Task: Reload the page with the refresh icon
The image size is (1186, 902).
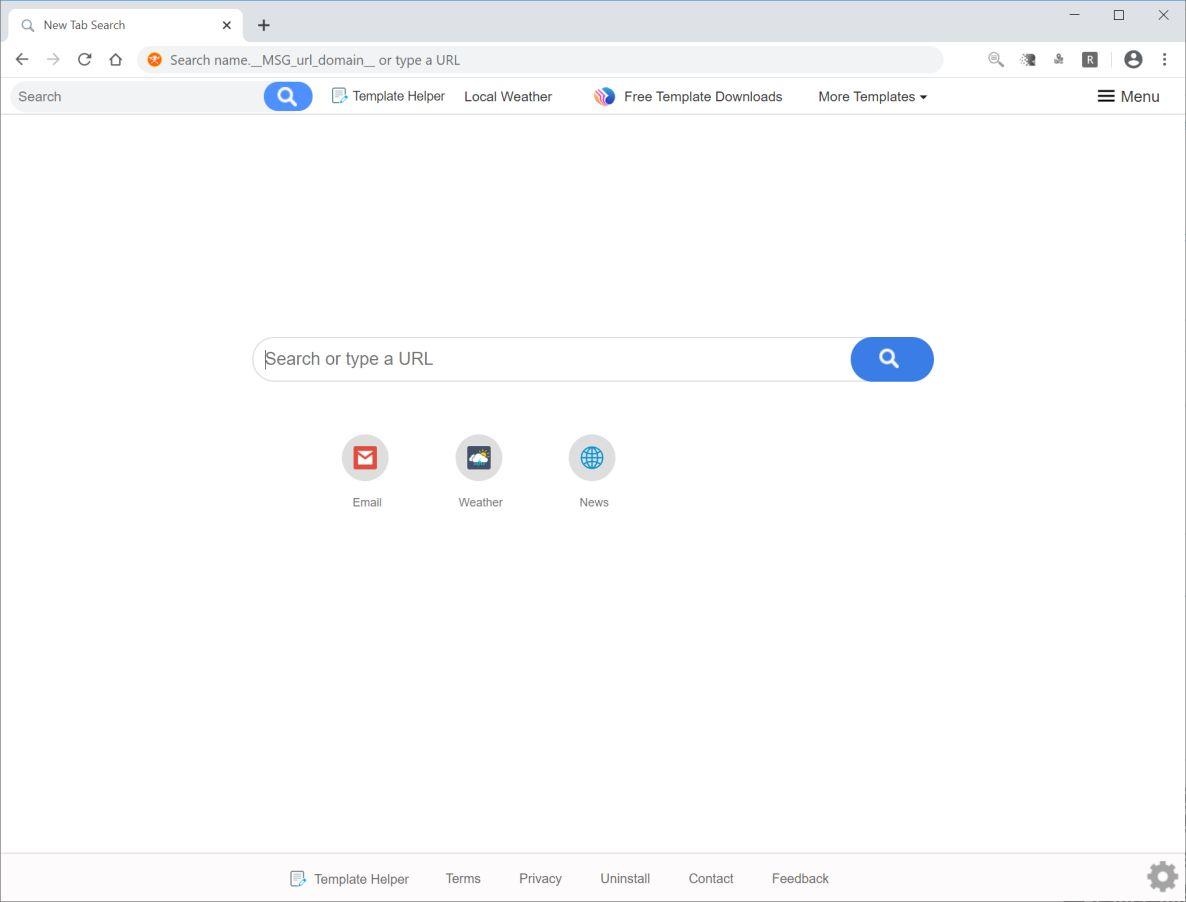Action: pos(84,59)
